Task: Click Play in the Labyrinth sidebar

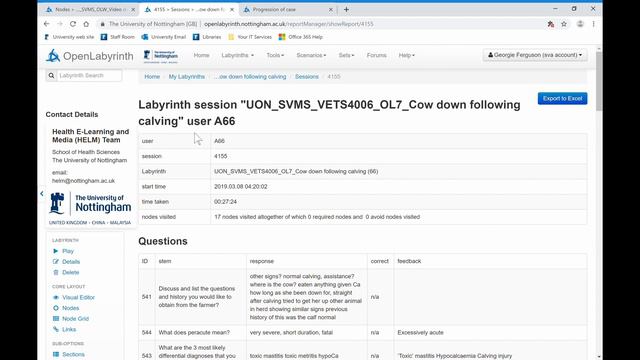Action: 68,251
